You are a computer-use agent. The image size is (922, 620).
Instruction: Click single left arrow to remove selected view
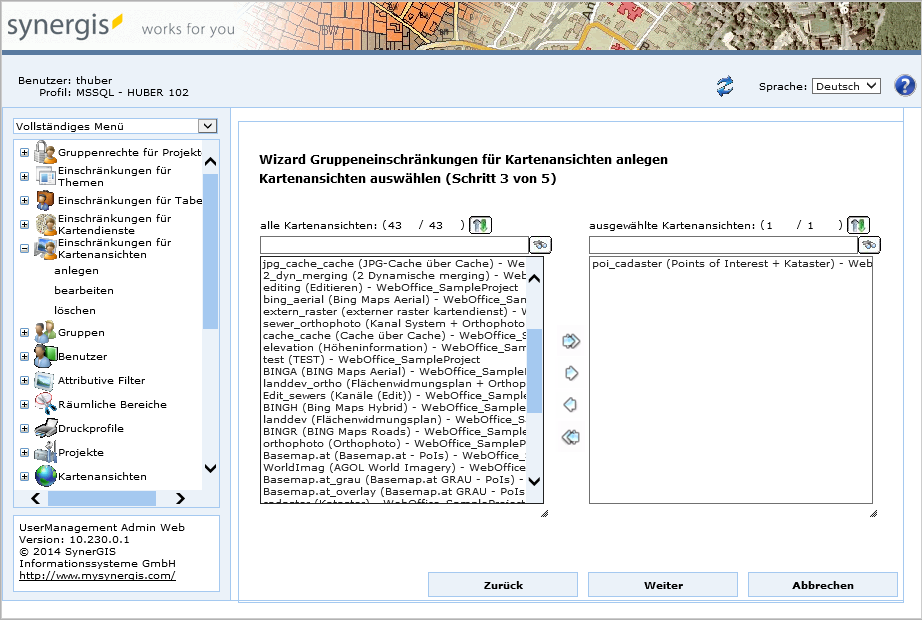click(571, 405)
